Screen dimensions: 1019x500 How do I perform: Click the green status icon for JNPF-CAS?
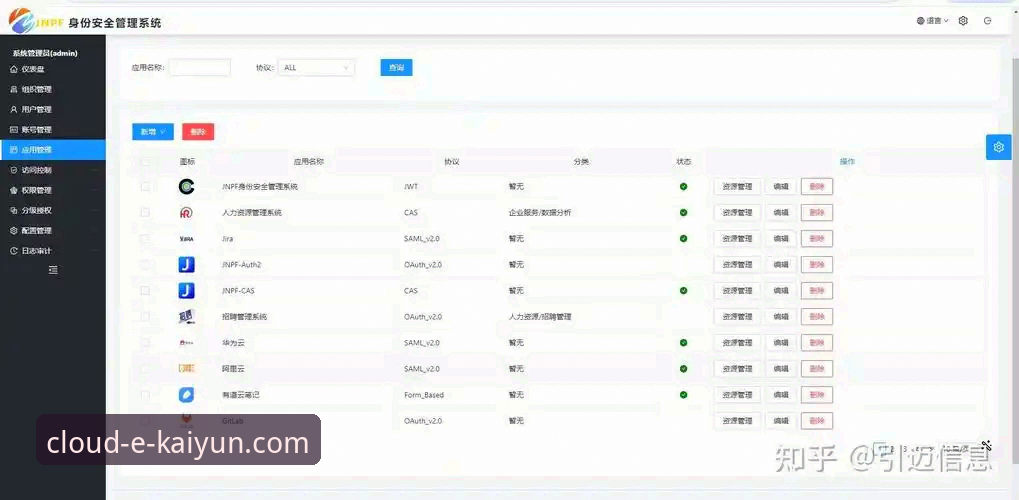click(684, 291)
